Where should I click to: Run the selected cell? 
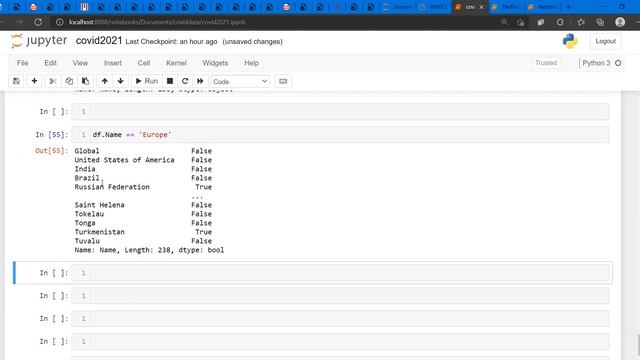pyautogui.click(x=146, y=81)
